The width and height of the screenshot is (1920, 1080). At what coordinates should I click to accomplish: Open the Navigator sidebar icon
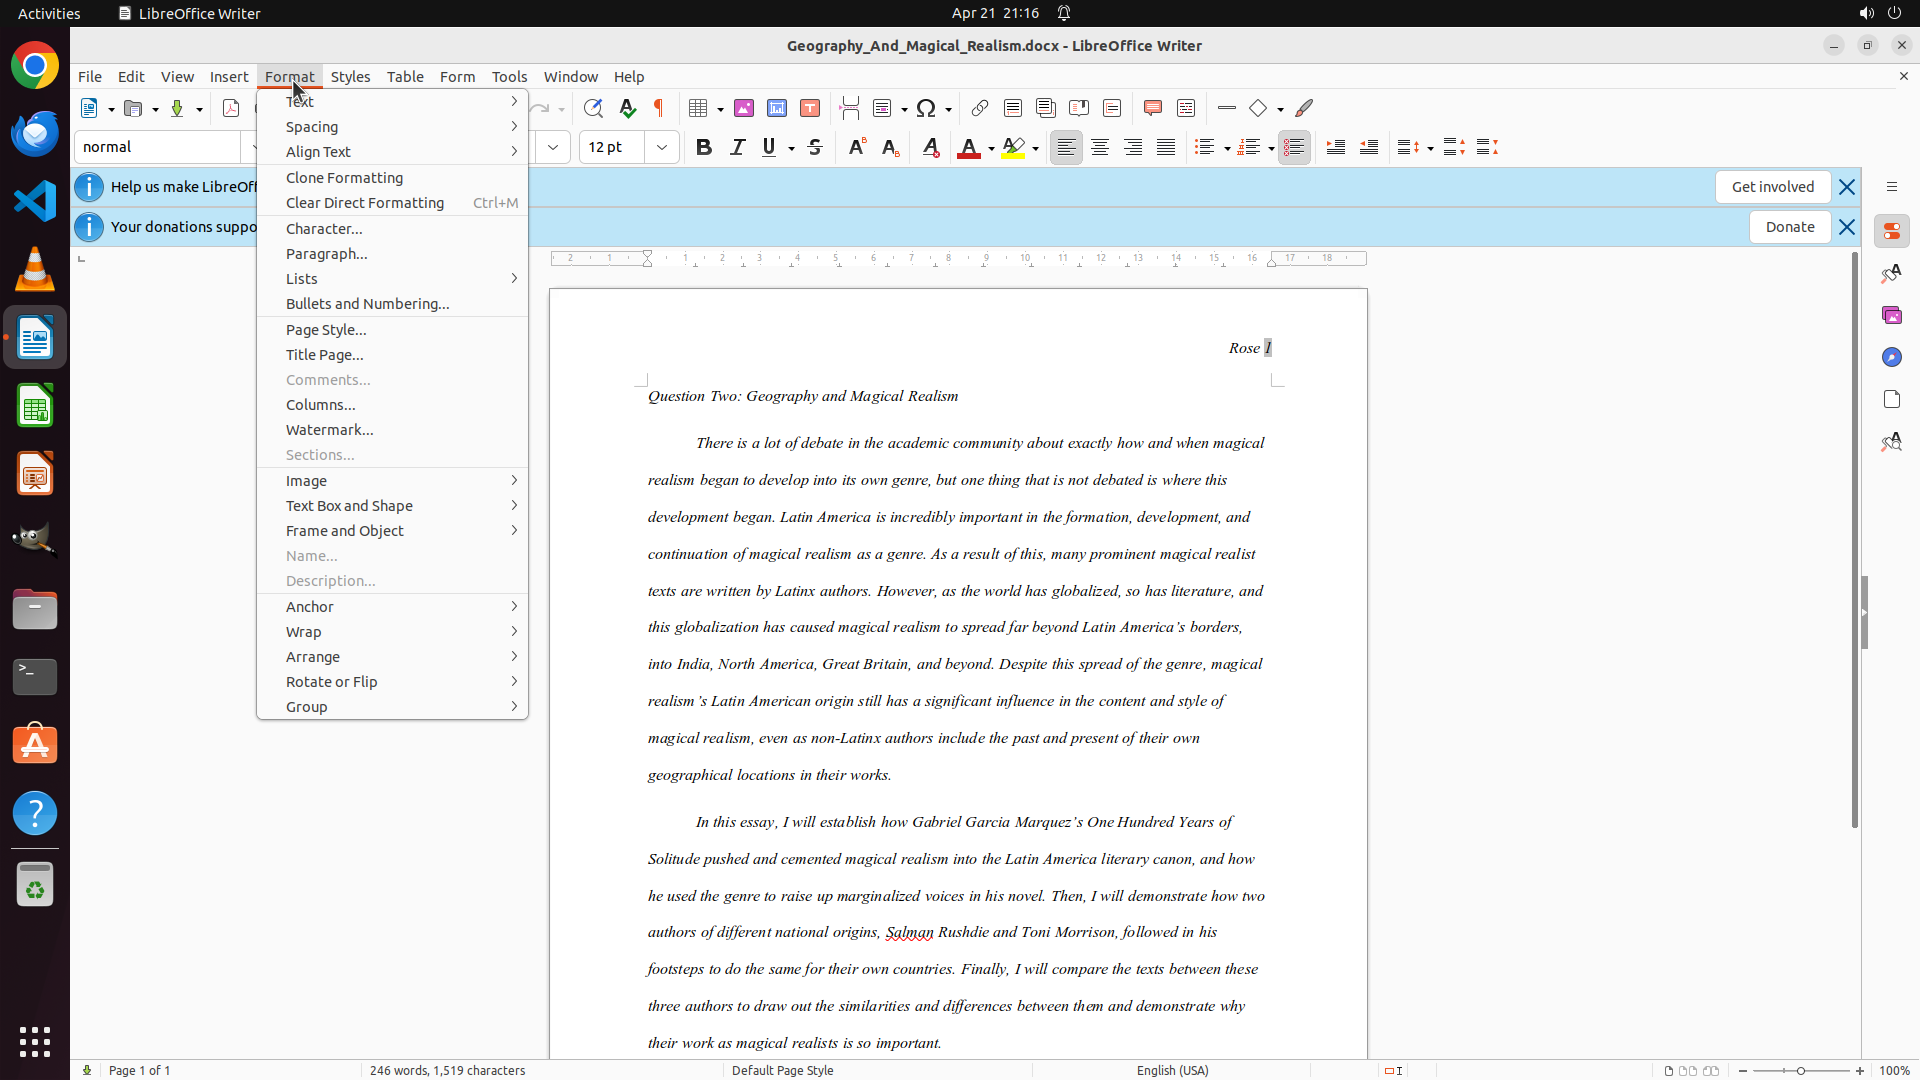[1891, 357]
